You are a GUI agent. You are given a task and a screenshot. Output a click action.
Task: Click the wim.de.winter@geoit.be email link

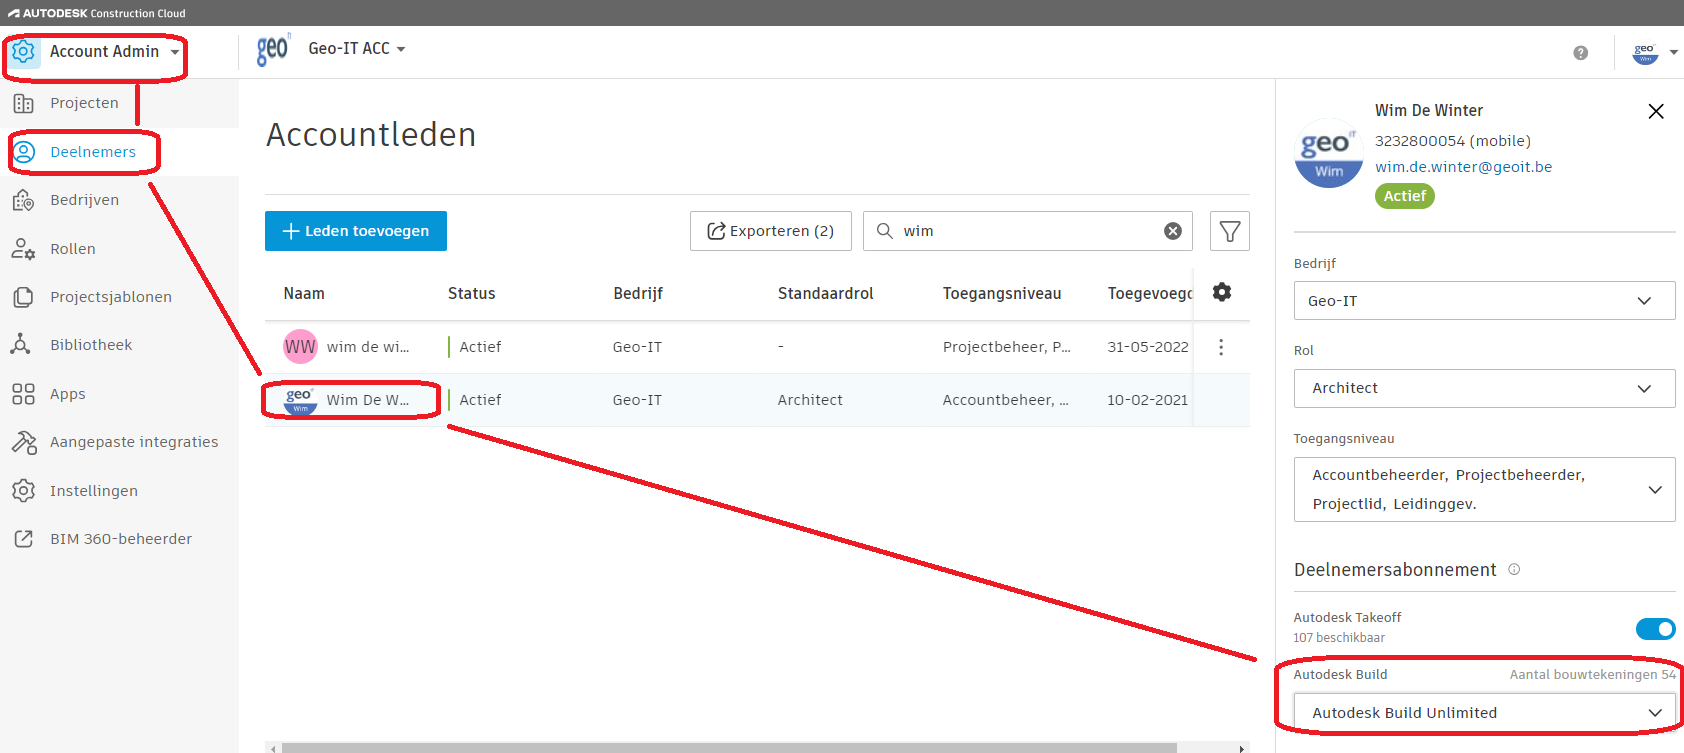(x=1464, y=167)
